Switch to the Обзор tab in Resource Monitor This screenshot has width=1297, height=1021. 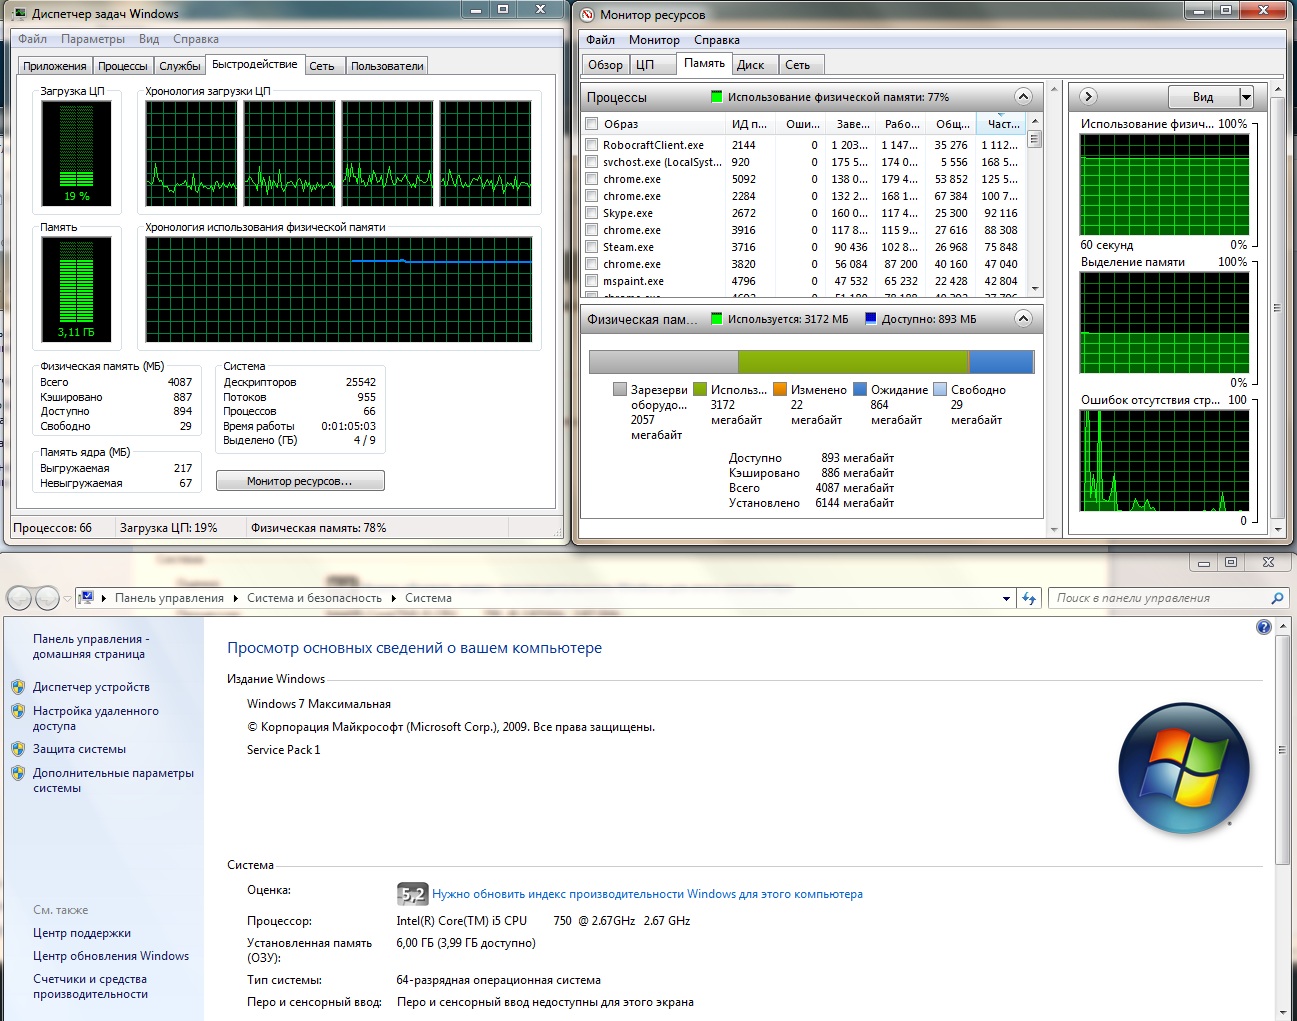(x=606, y=65)
